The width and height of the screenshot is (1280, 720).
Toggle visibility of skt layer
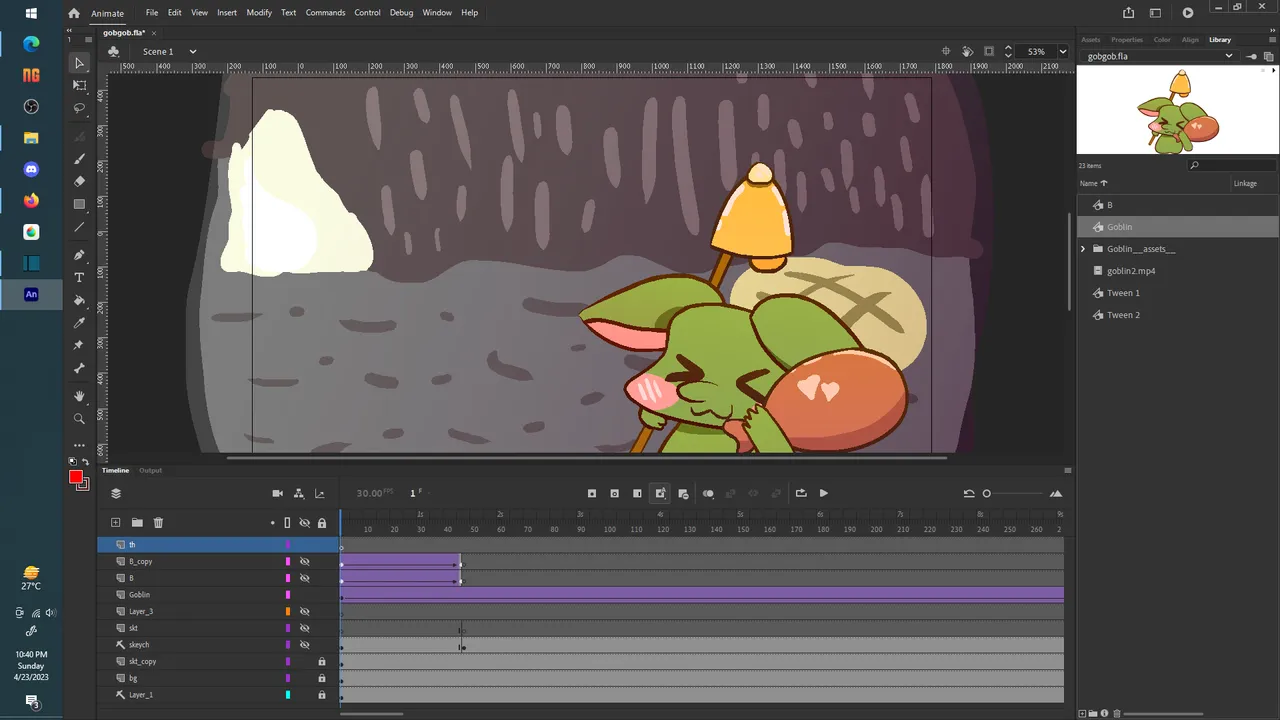[x=305, y=628]
